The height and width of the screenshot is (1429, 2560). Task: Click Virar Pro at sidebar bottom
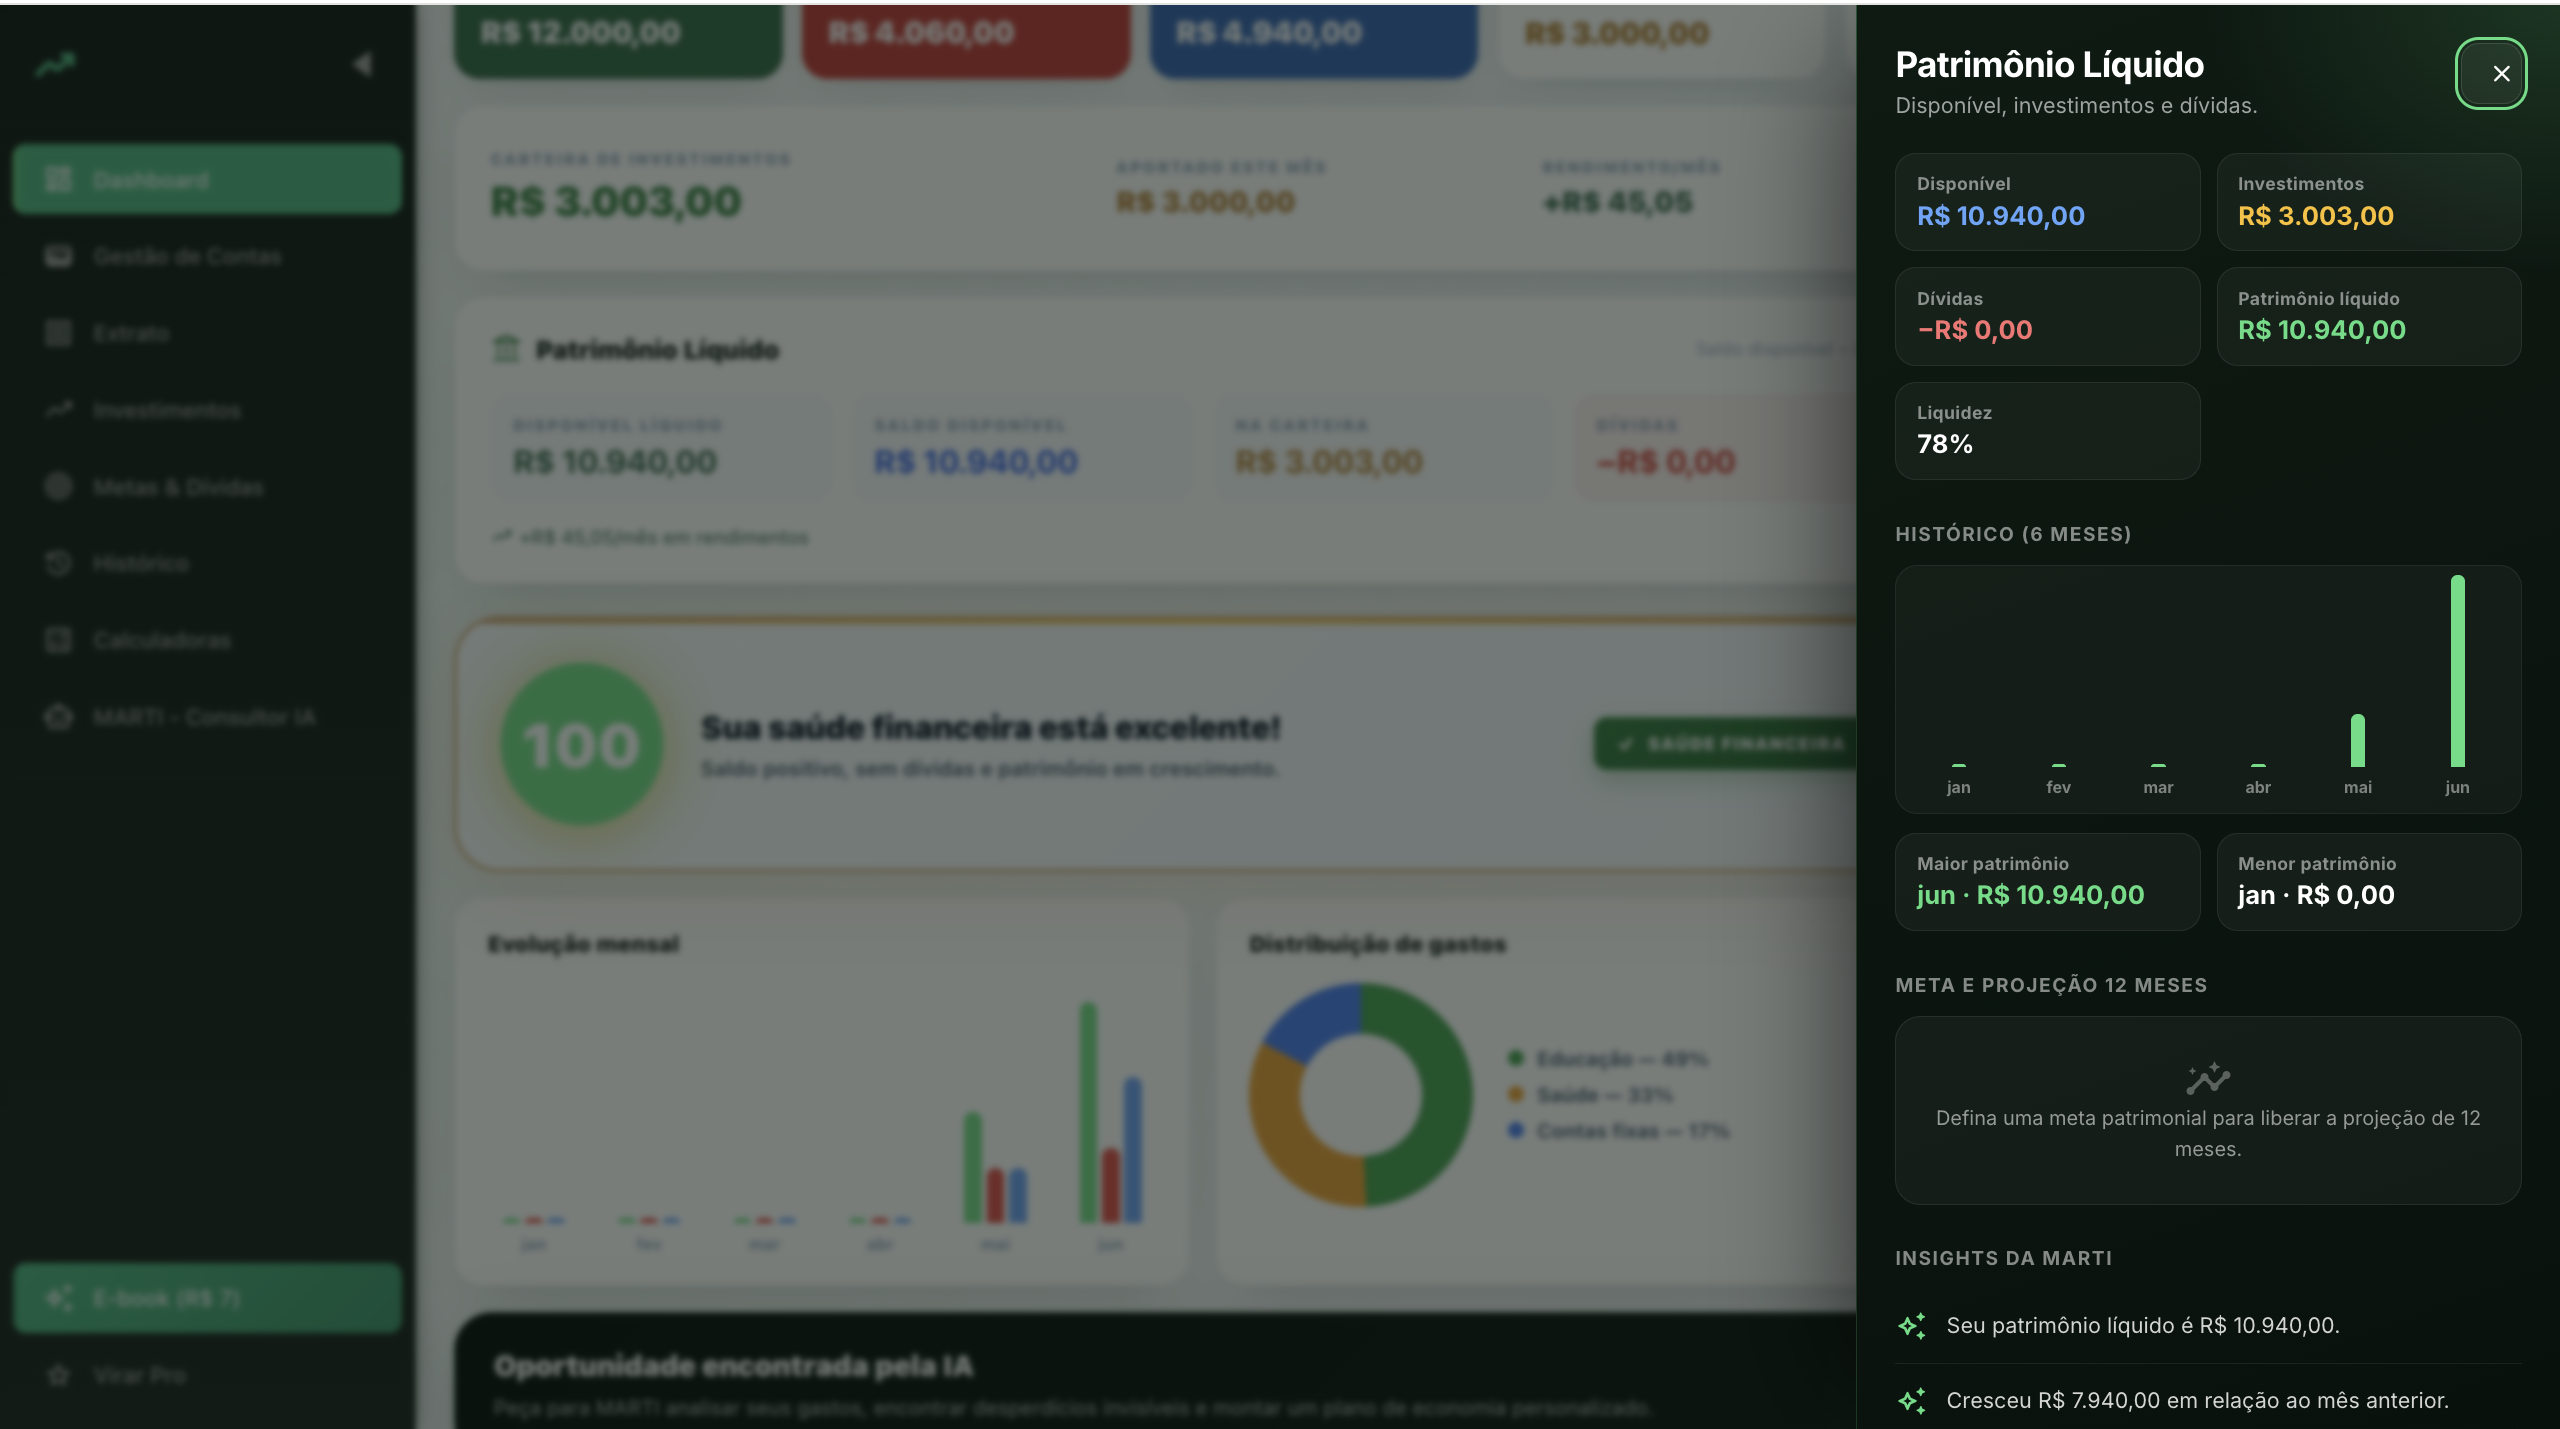coord(207,1375)
